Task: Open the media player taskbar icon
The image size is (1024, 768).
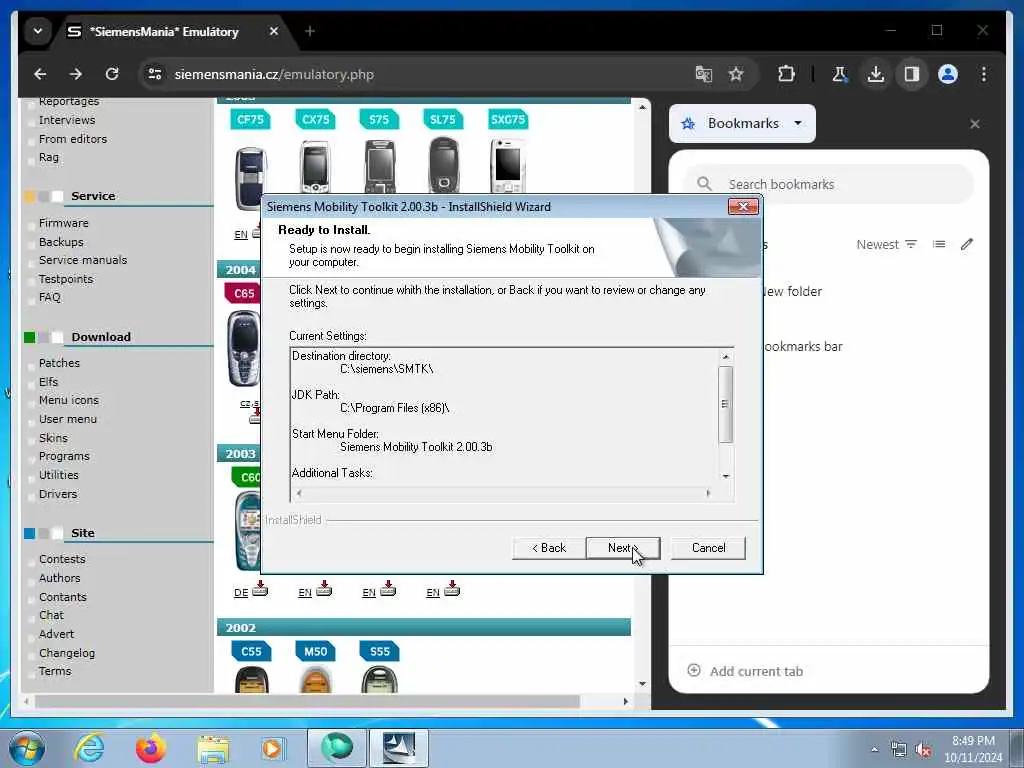Action: [x=272, y=749]
